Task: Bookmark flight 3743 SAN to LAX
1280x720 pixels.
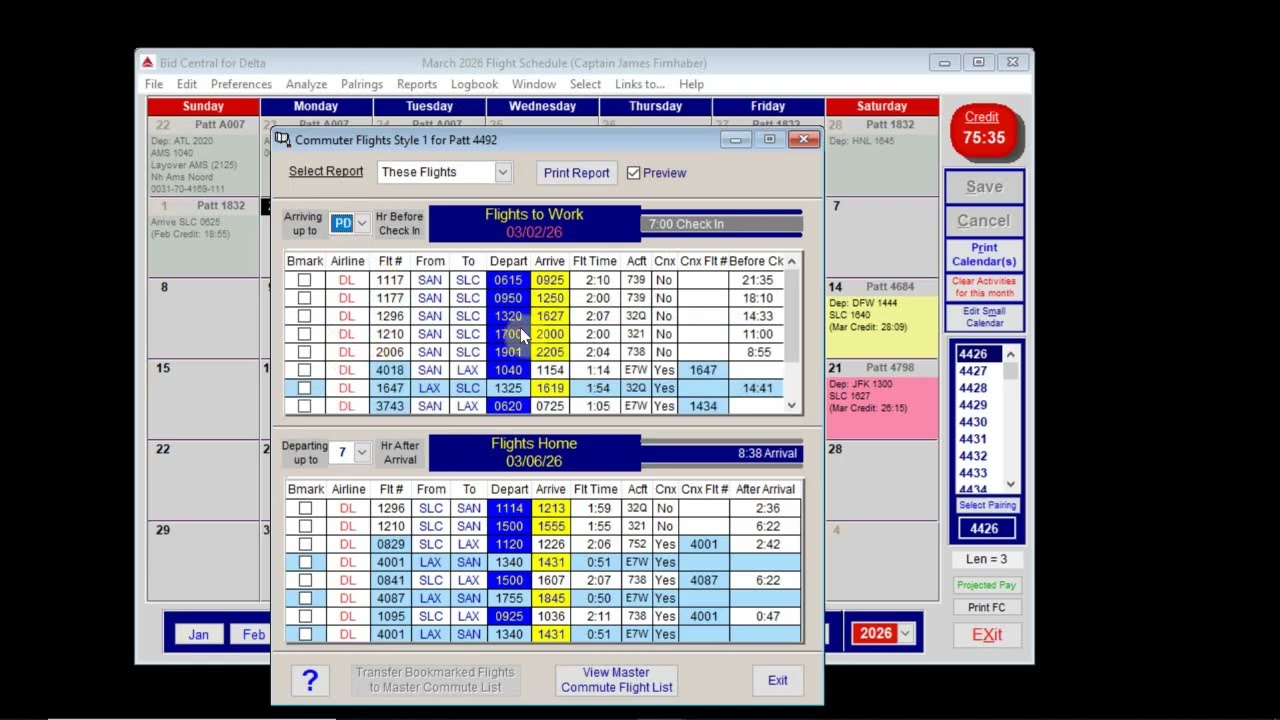Action: (x=304, y=406)
